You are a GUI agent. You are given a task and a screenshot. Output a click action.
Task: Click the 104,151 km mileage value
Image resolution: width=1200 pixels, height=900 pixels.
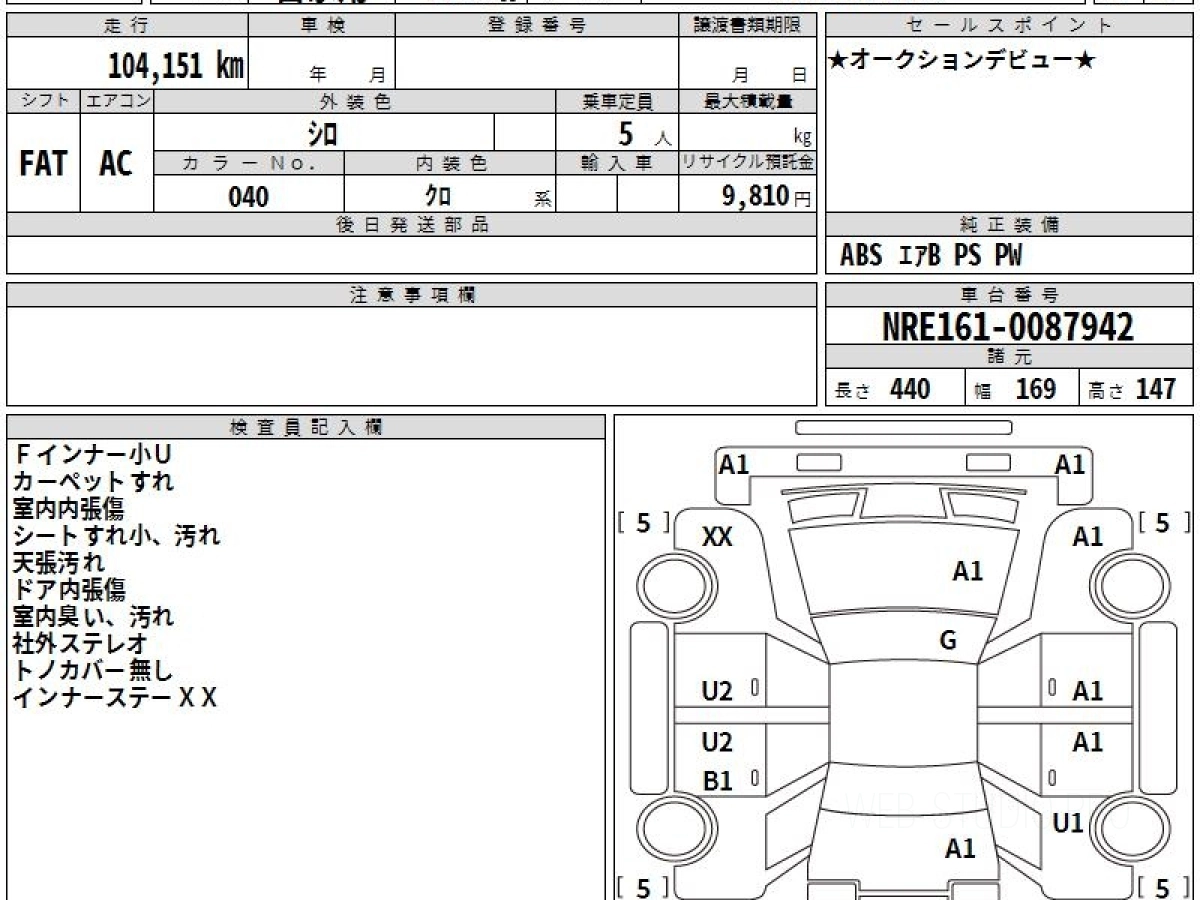(176, 66)
